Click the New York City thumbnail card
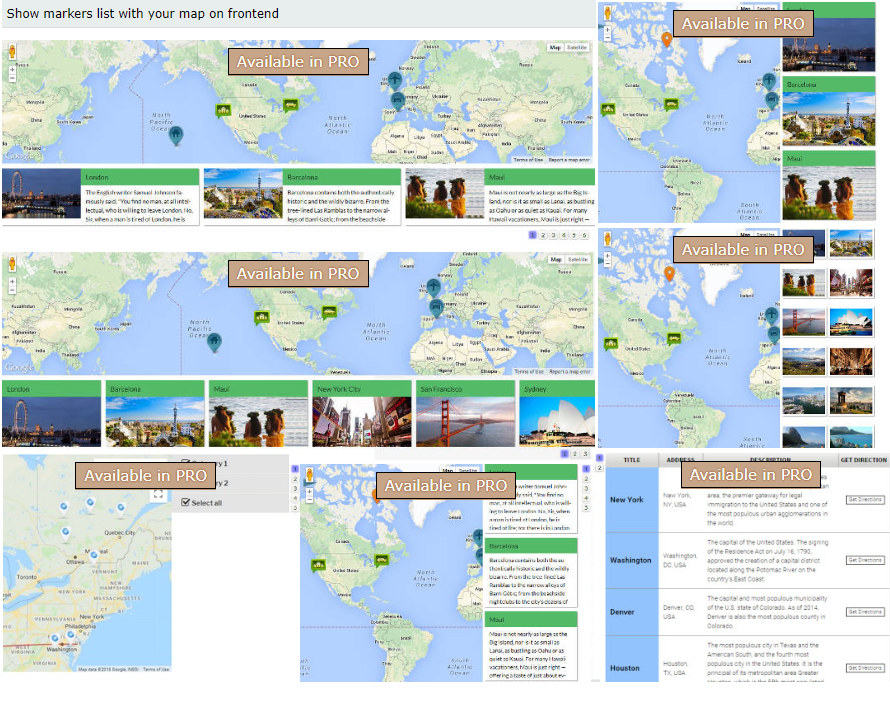Image resolution: width=890 pixels, height=708 pixels. [x=361, y=413]
